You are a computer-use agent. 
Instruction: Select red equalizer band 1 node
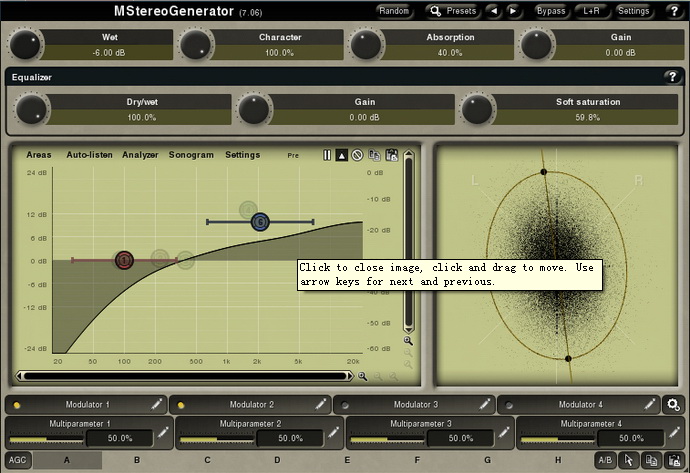click(124, 260)
